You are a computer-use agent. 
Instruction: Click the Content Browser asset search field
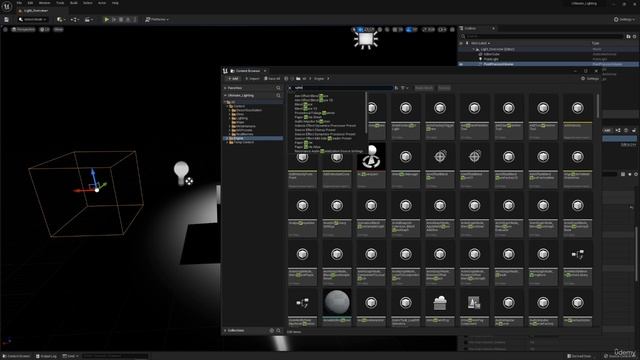pyautogui.click(x=343, y=88)
